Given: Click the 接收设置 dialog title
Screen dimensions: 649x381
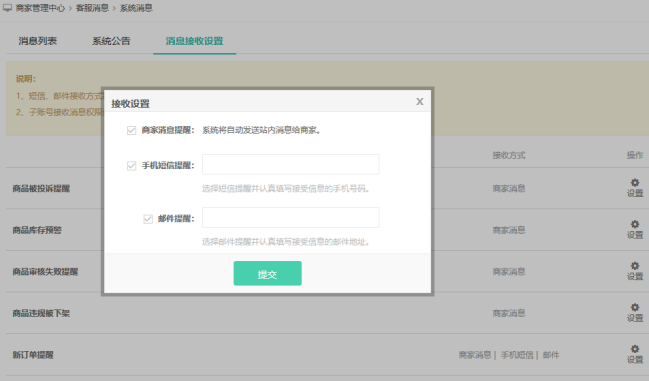Looking at the screenshot, I should pyautogui.click(x=130, y=103).
